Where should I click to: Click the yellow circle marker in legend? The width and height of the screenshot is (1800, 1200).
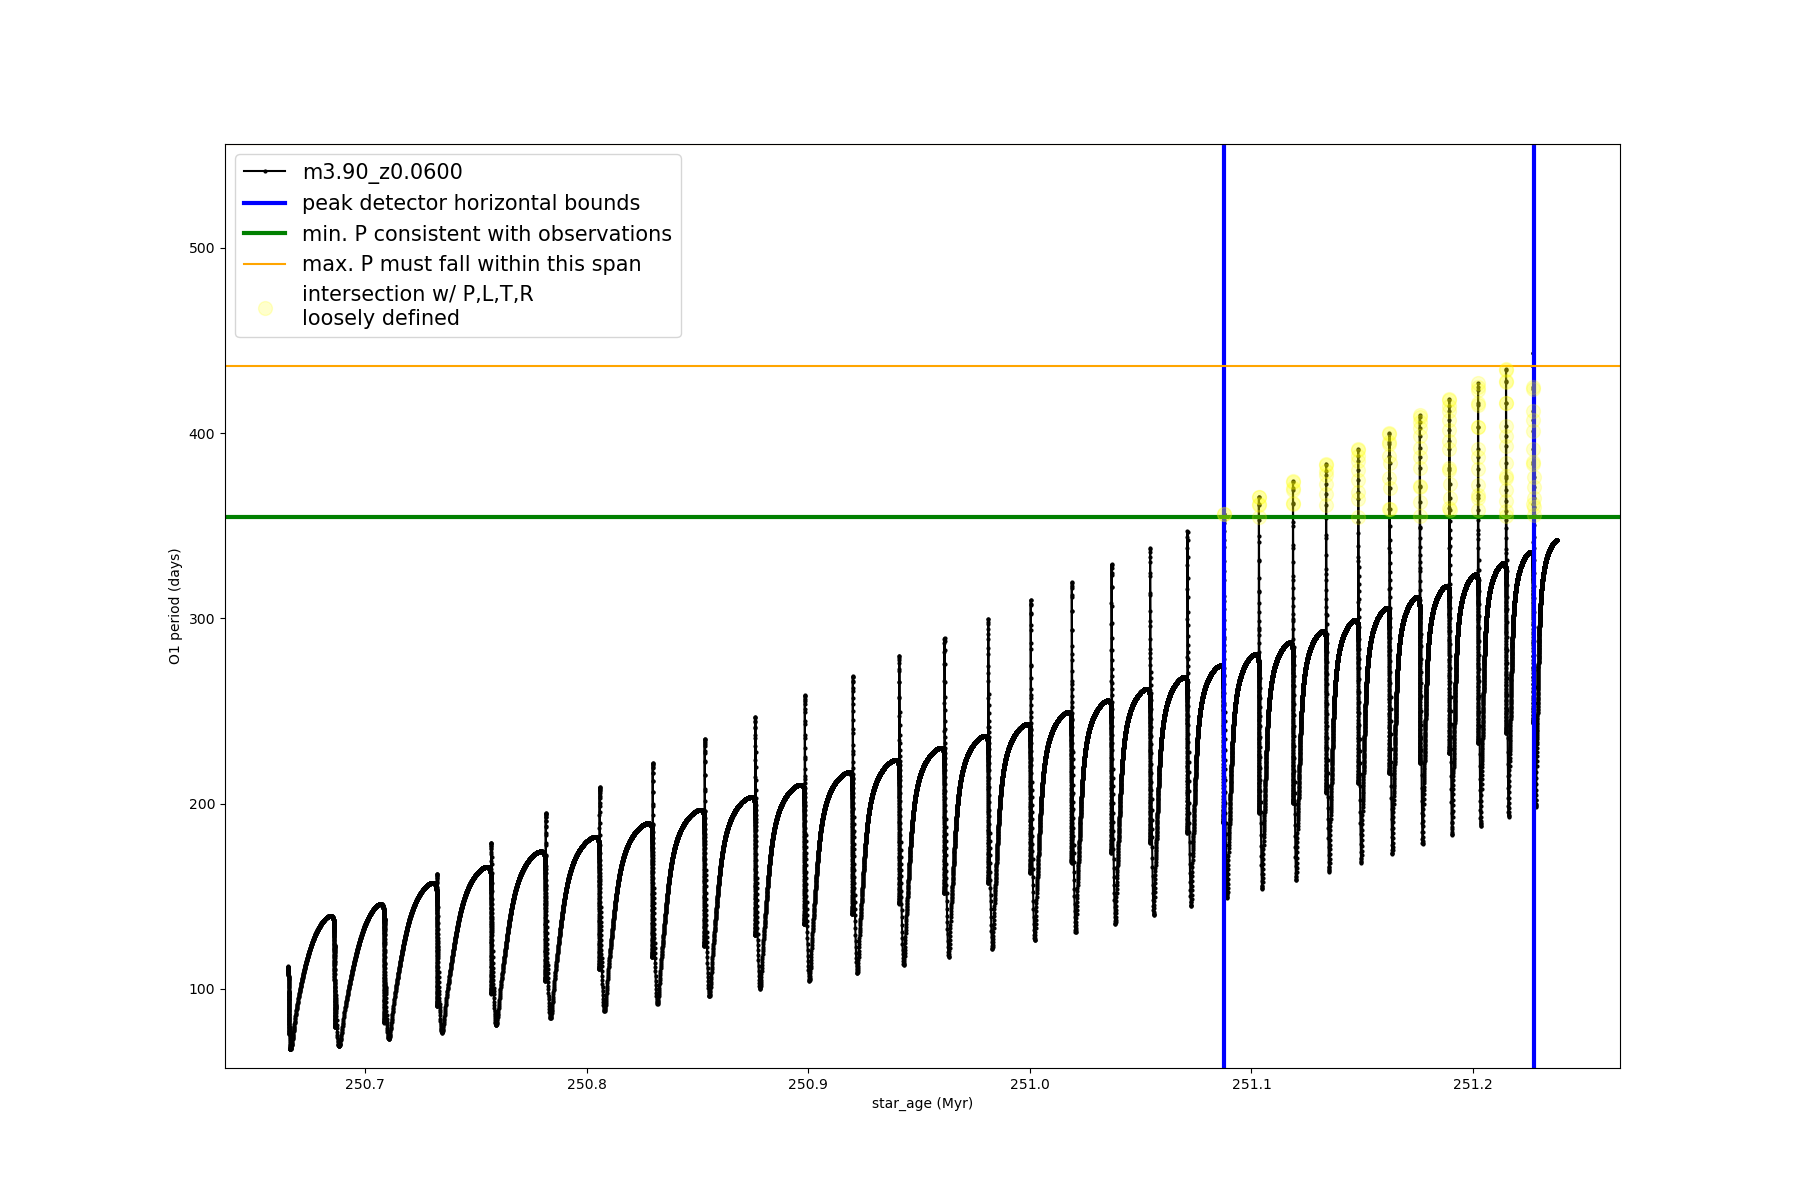click(265, 308)
